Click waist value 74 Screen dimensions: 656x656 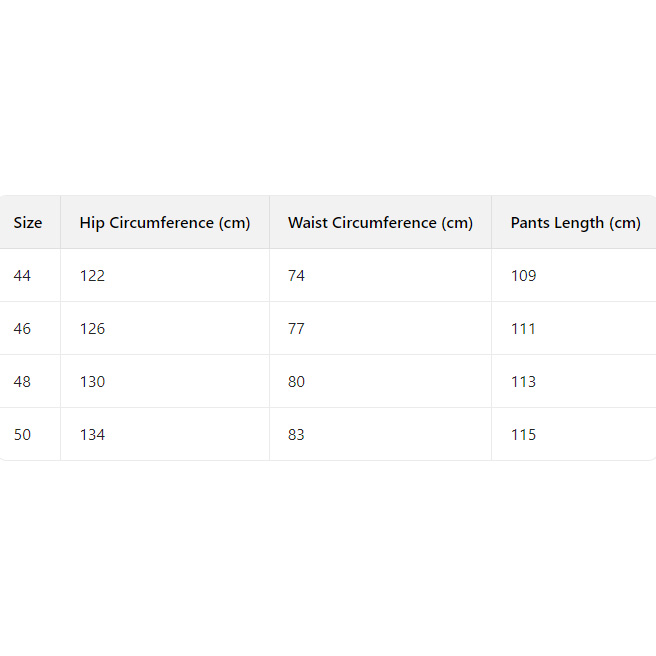pyautogui.click(x=296, y=276)
